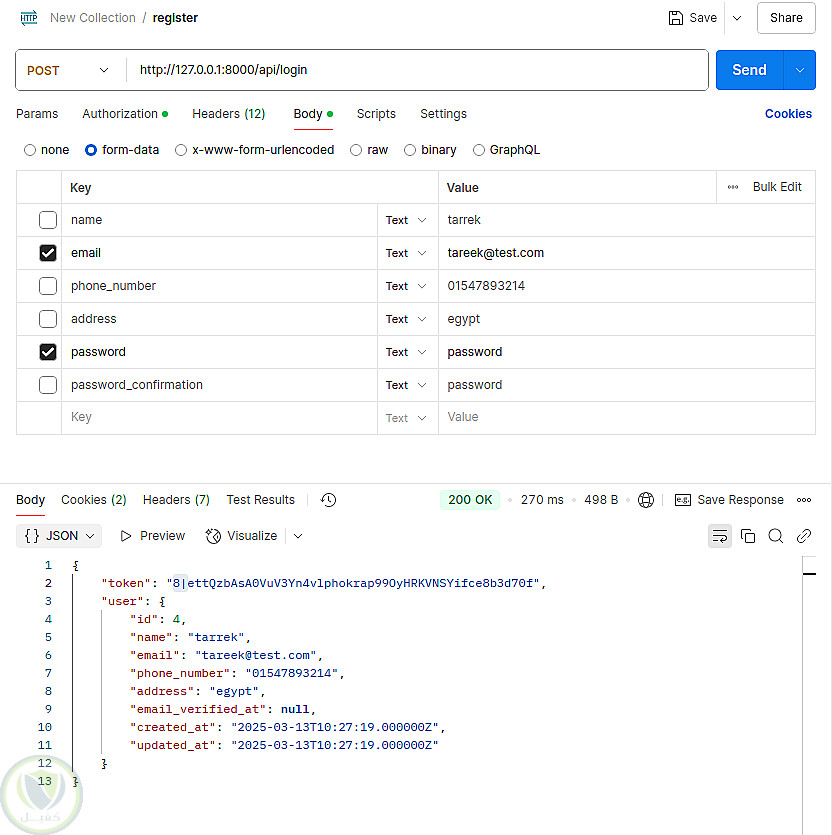
Task: Copy the response body using copy icon
Action: click(x=748, y=536)
